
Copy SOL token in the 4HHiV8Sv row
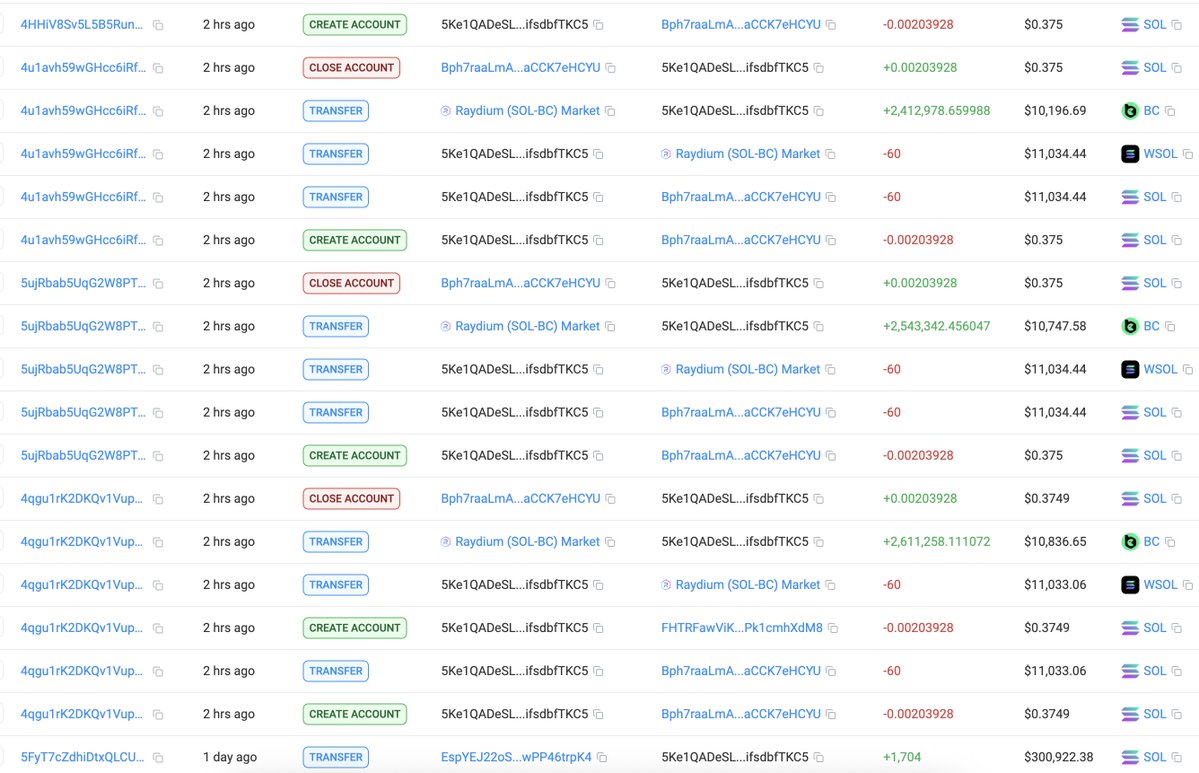1176,25
